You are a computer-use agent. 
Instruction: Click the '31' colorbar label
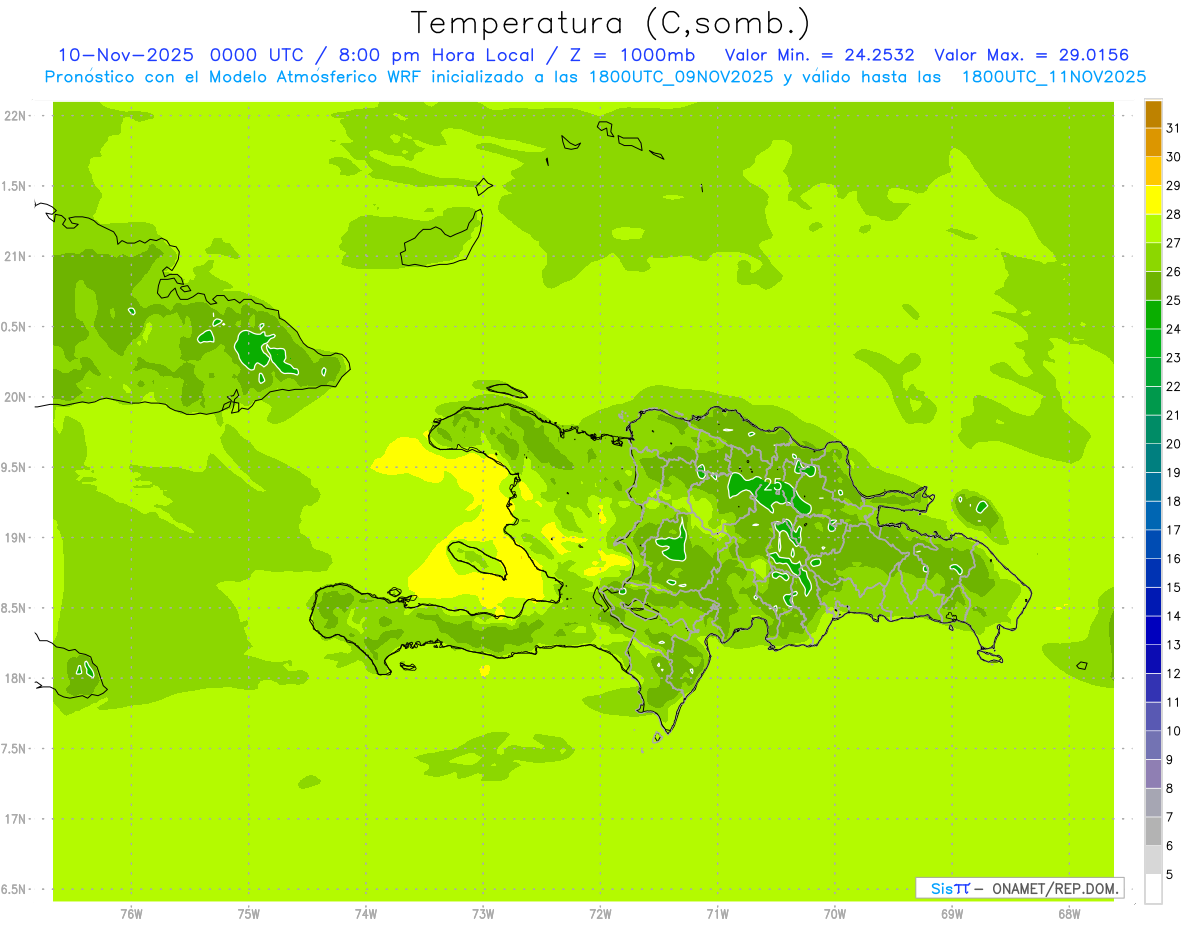pyautogui.click(x=1173, y=128)
